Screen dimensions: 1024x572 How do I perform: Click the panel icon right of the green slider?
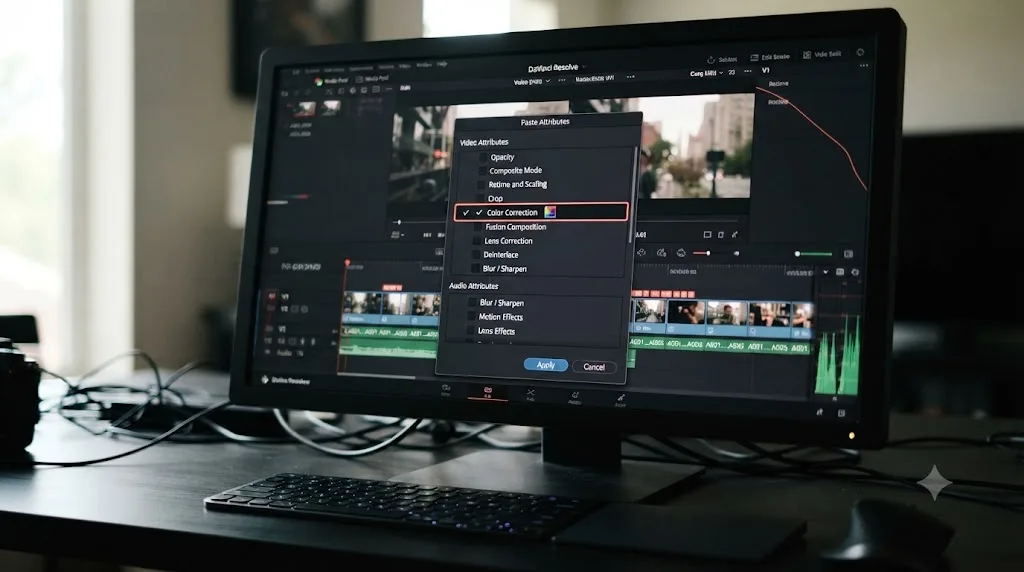pyautogui.click(x=848, y=254)
